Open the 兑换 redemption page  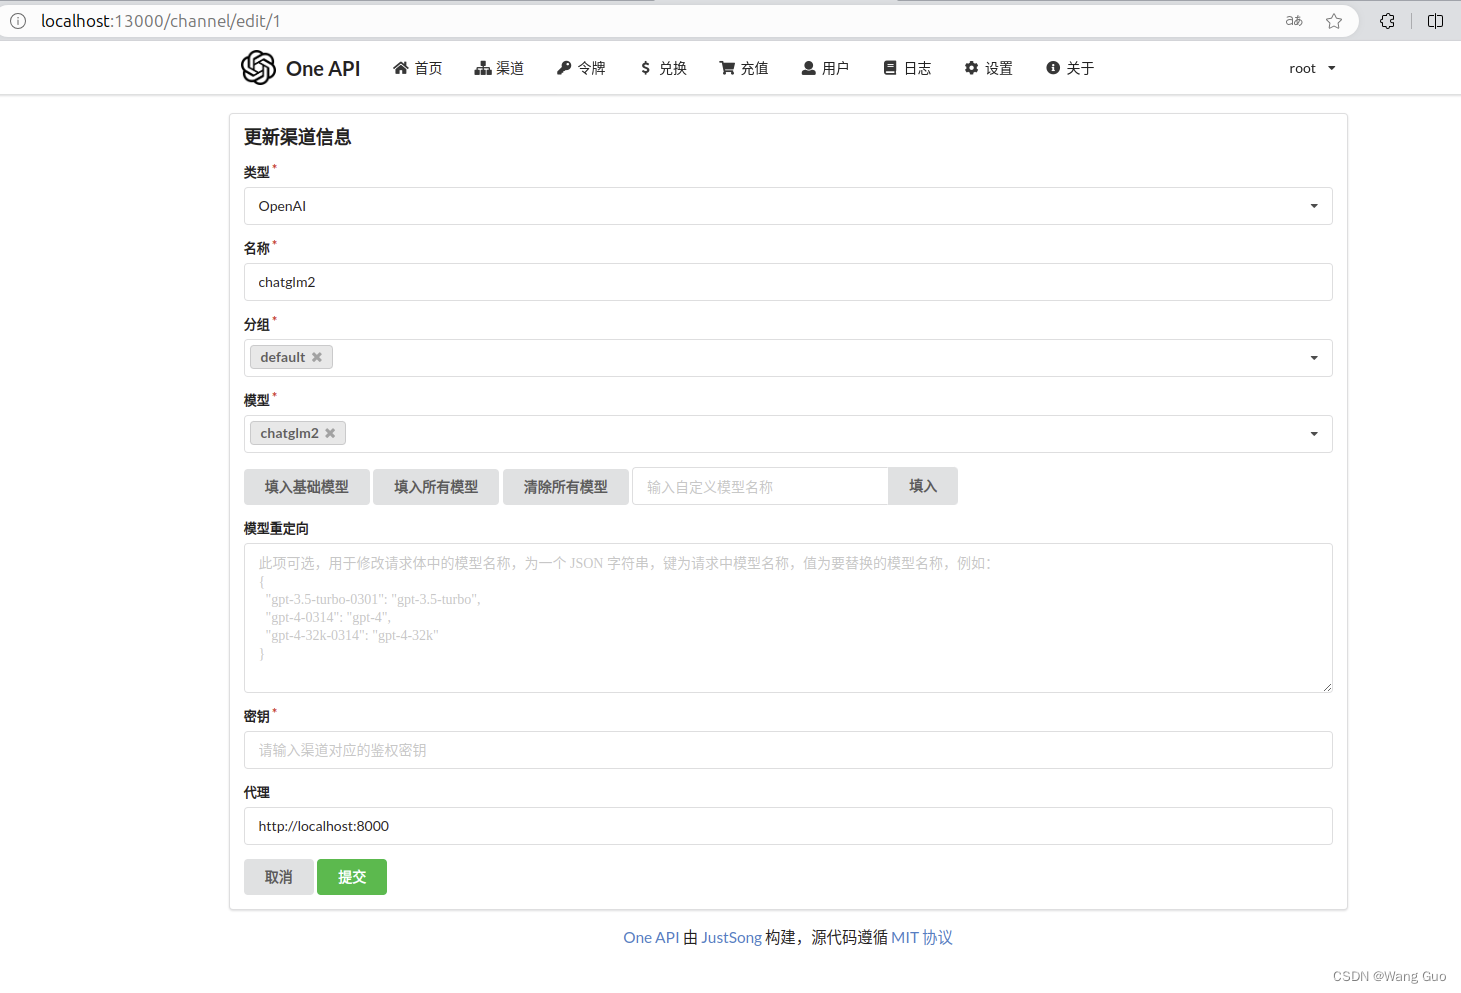[x=663, y=68]
